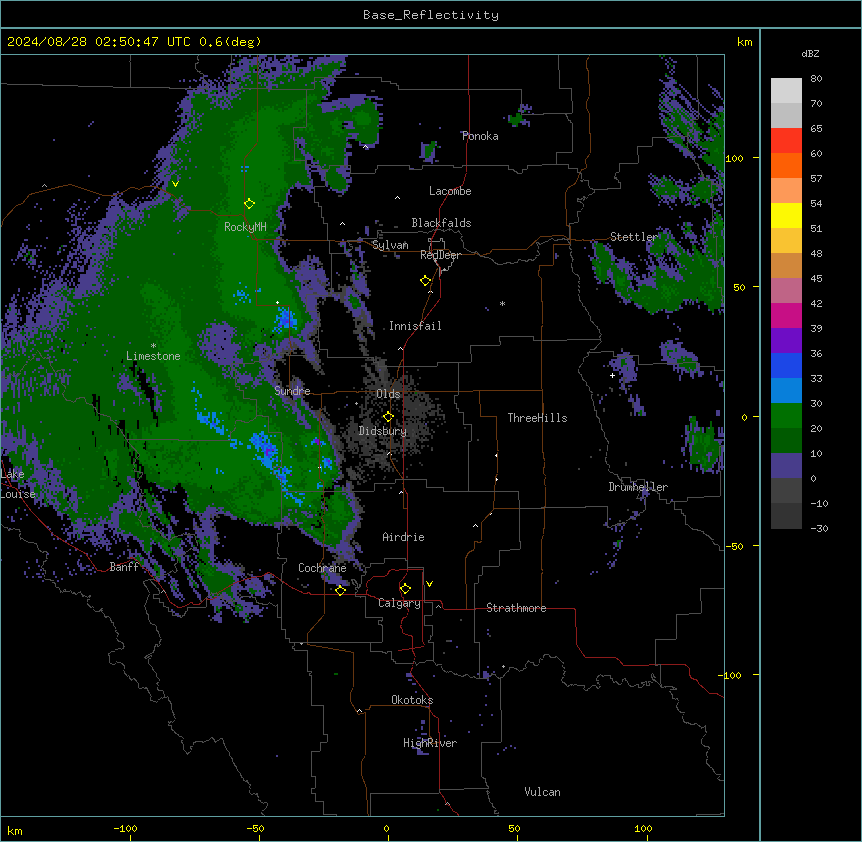Click the Okotoks town label
This screenshot has height=842, width=862.
412,700
